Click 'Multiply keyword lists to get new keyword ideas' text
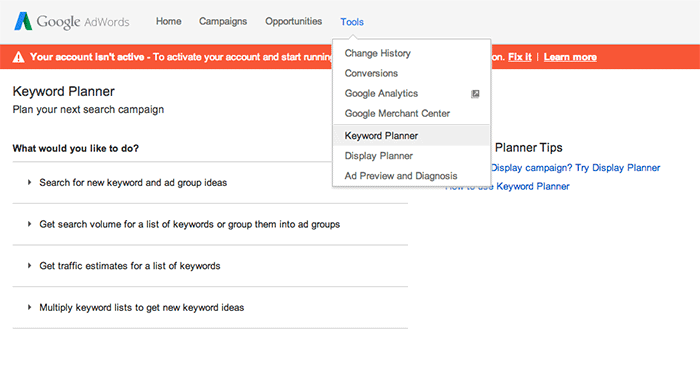 pyautogui.click(x=142, y=307)
